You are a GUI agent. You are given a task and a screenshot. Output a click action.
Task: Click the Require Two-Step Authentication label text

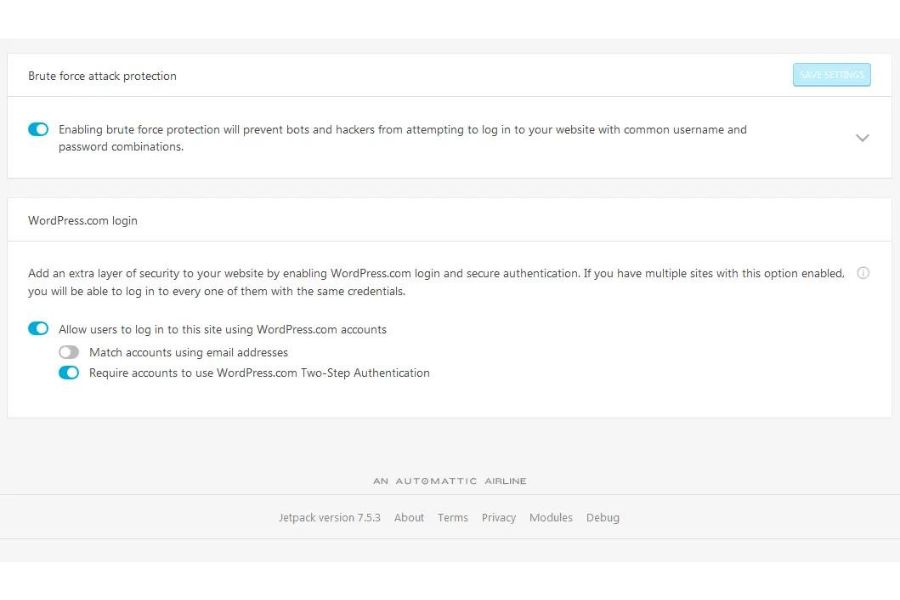[x=259, y=373]
